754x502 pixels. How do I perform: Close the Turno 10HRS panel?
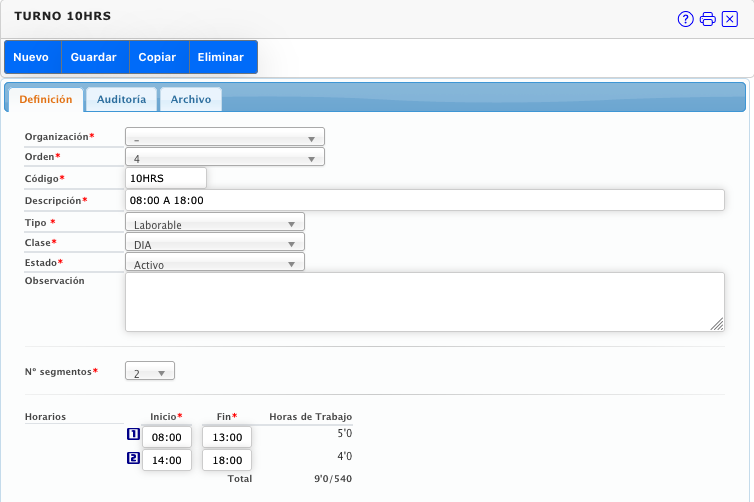[729, 19]
